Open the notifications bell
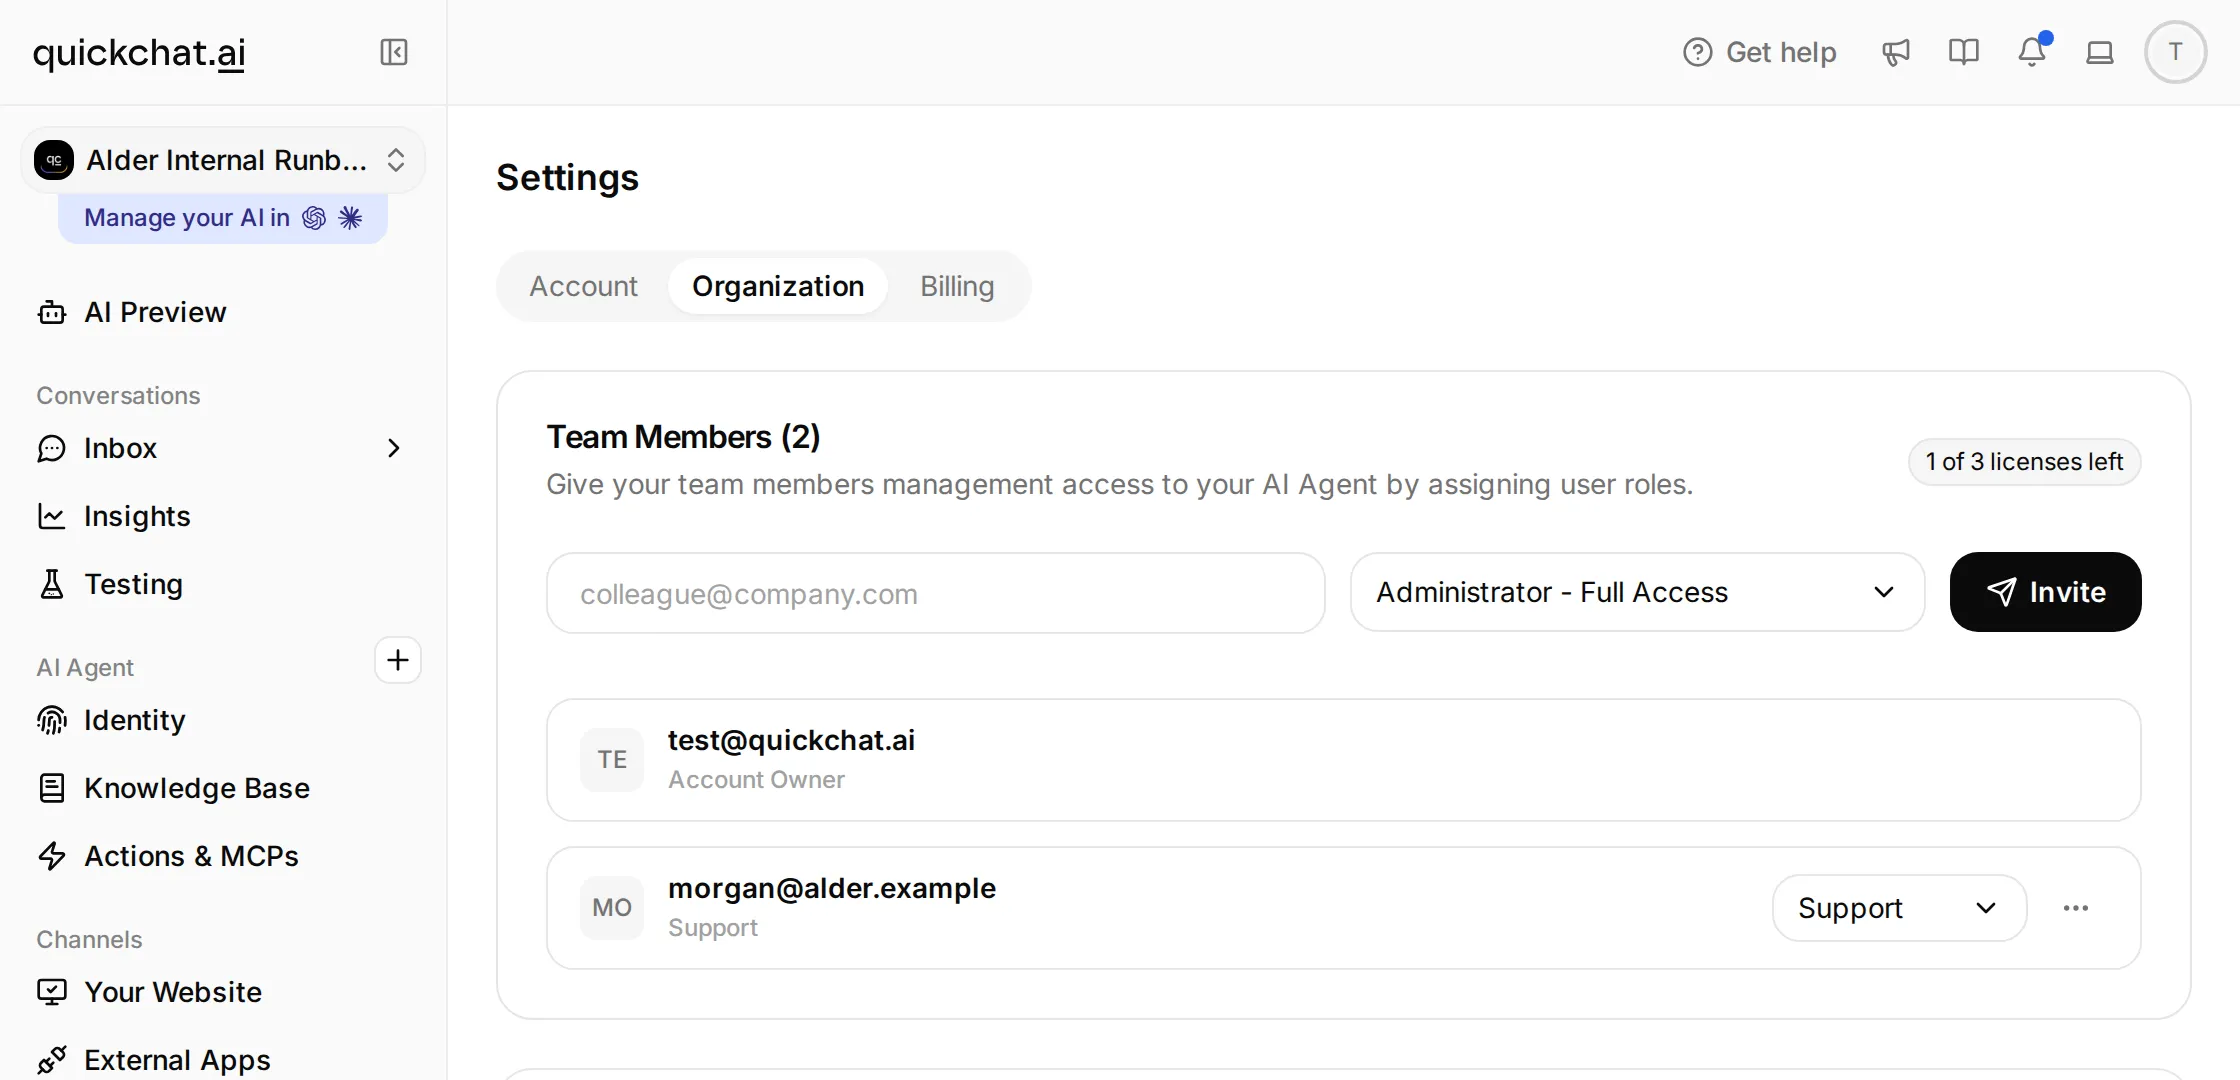The height and width of the screenshot is (1080, 2240). coord(2032,52)
